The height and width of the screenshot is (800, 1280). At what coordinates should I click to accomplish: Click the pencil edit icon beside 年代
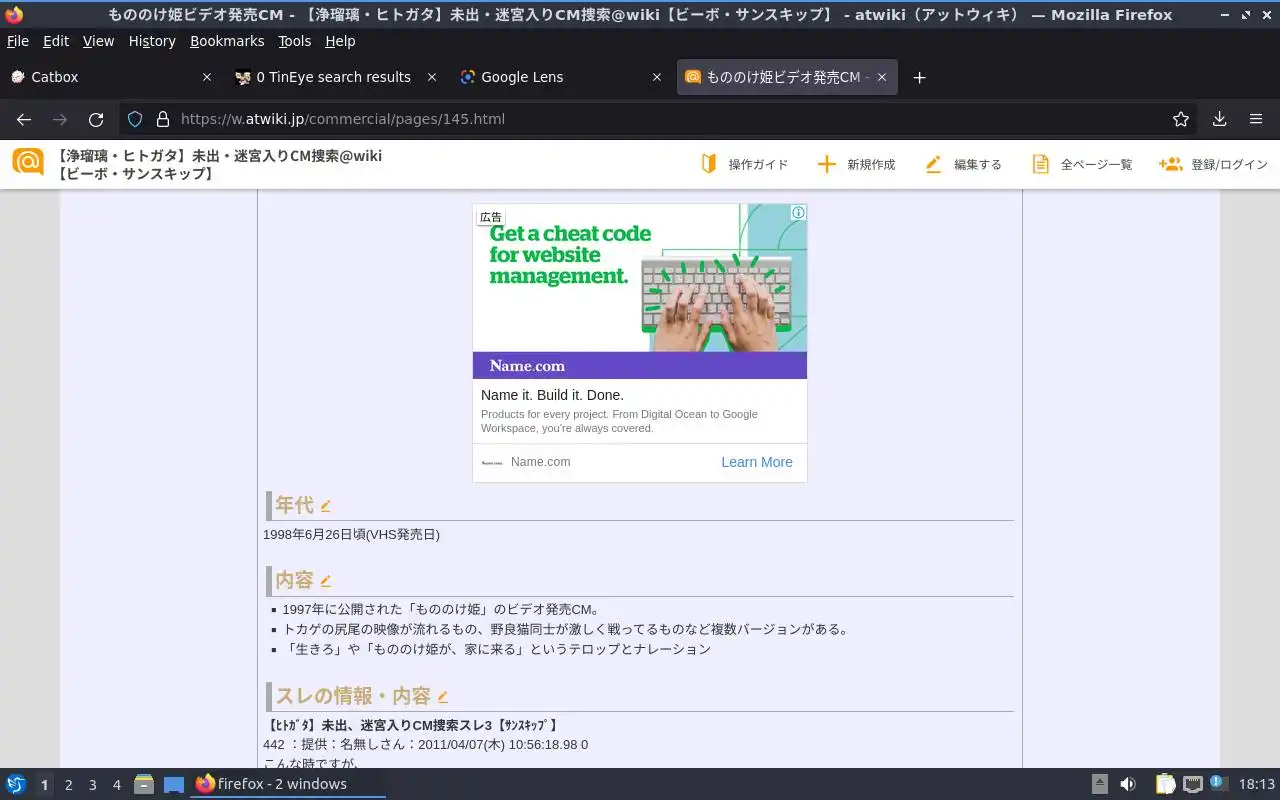point(325,506)
